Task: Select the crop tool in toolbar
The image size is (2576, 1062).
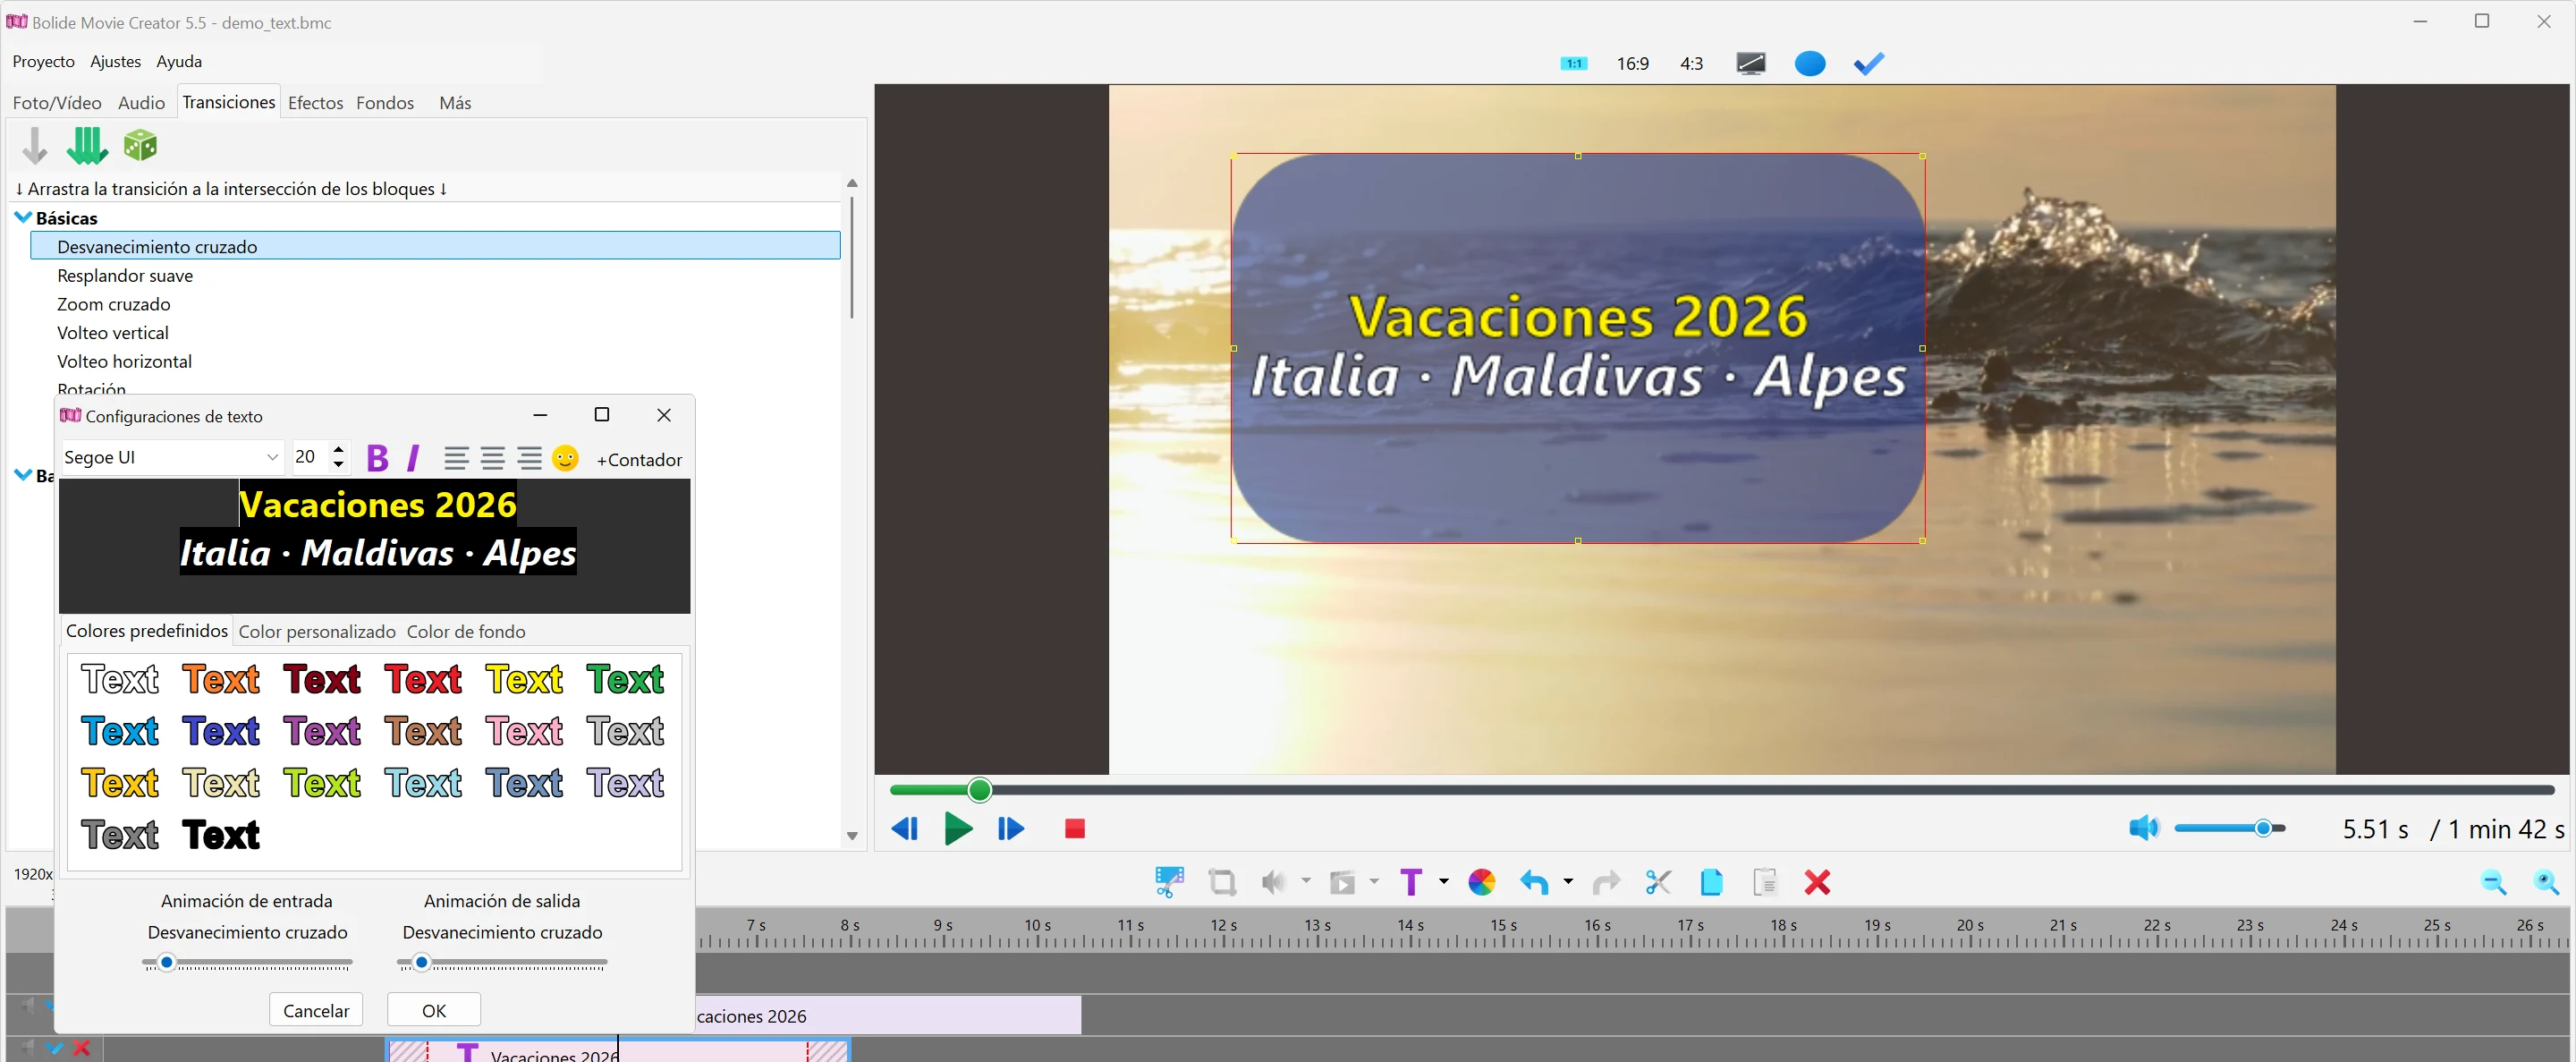Action: click(x=1222, y=882)
